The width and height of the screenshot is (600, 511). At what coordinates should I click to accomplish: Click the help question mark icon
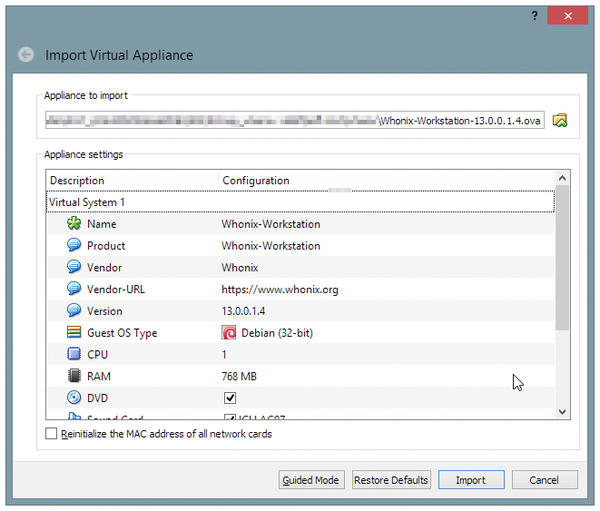(535, 16)
